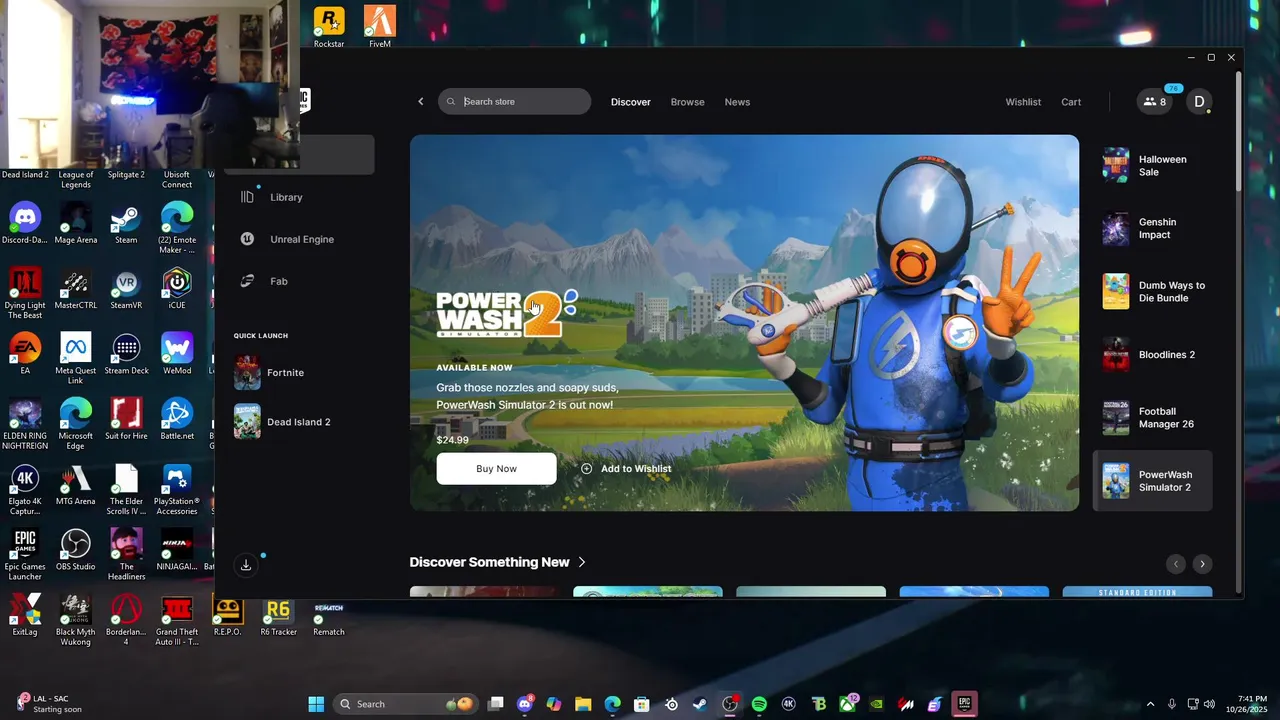Switch to the News store tab

[x=737, y=102]
